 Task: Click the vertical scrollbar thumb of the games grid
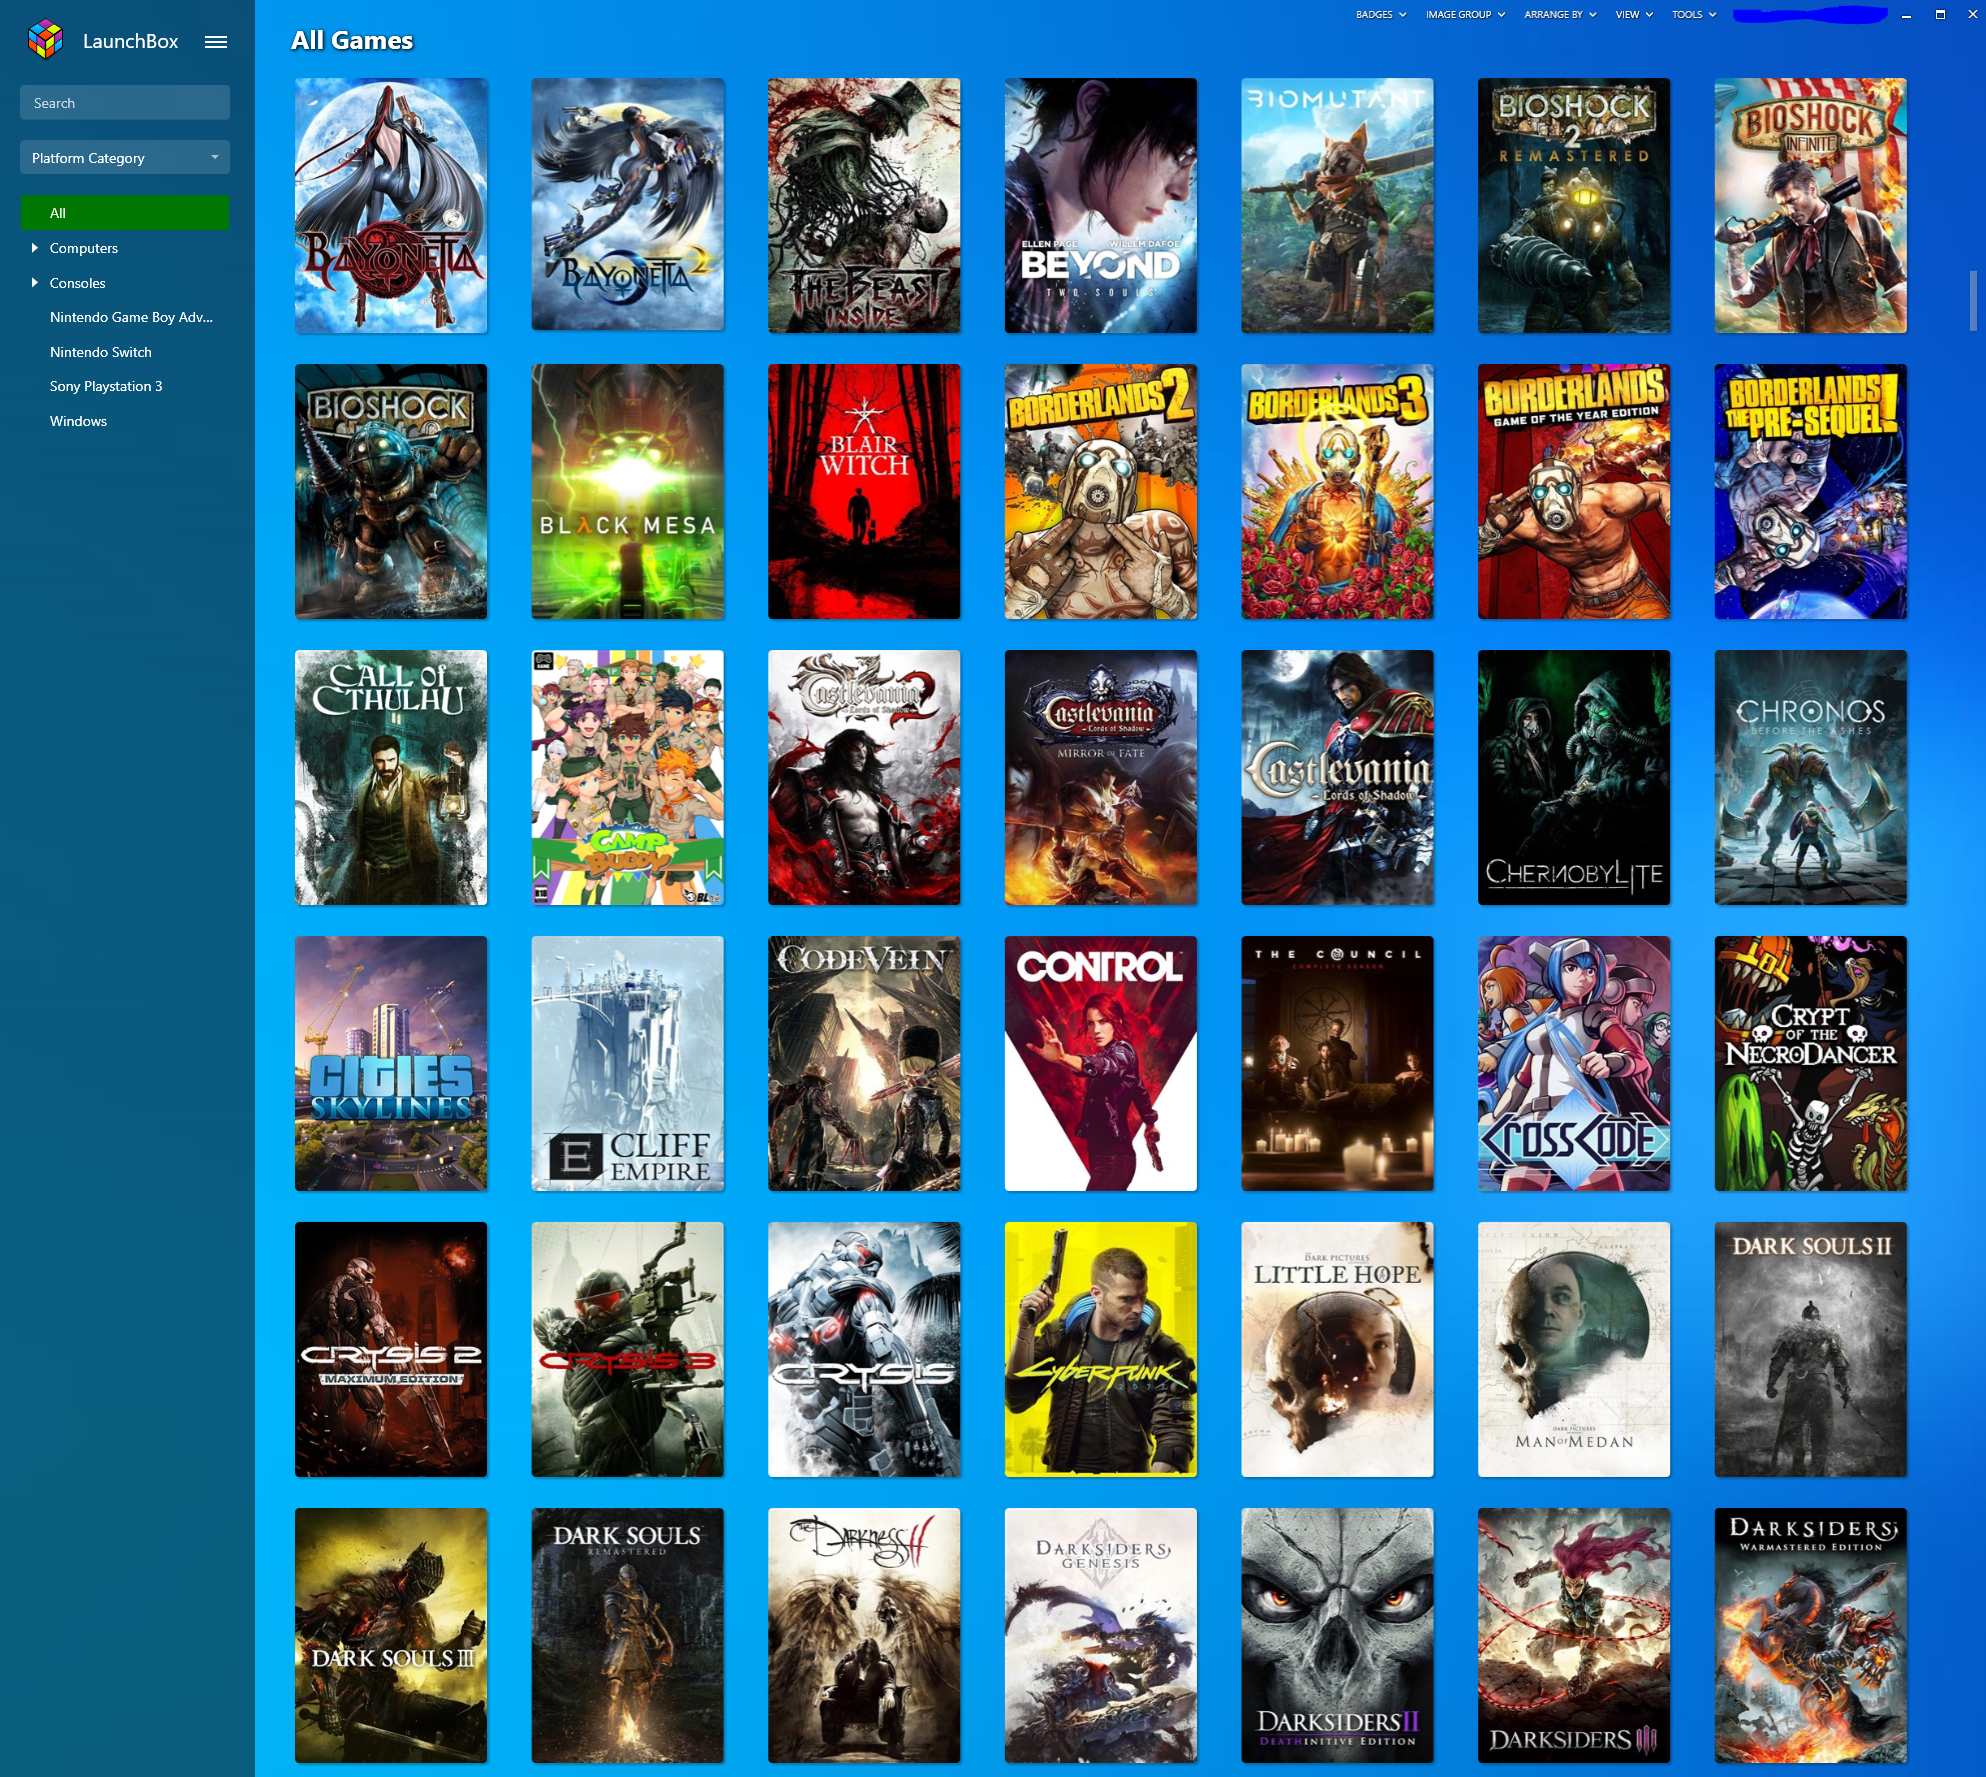tap(1973, 299)
